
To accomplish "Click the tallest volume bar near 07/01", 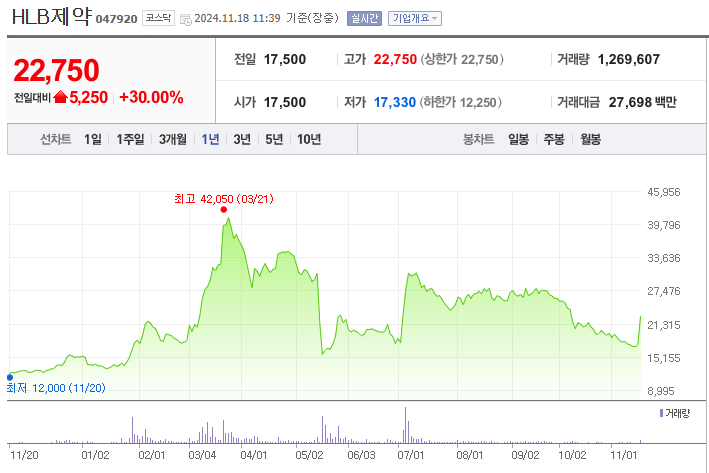I will pos(405,425).
